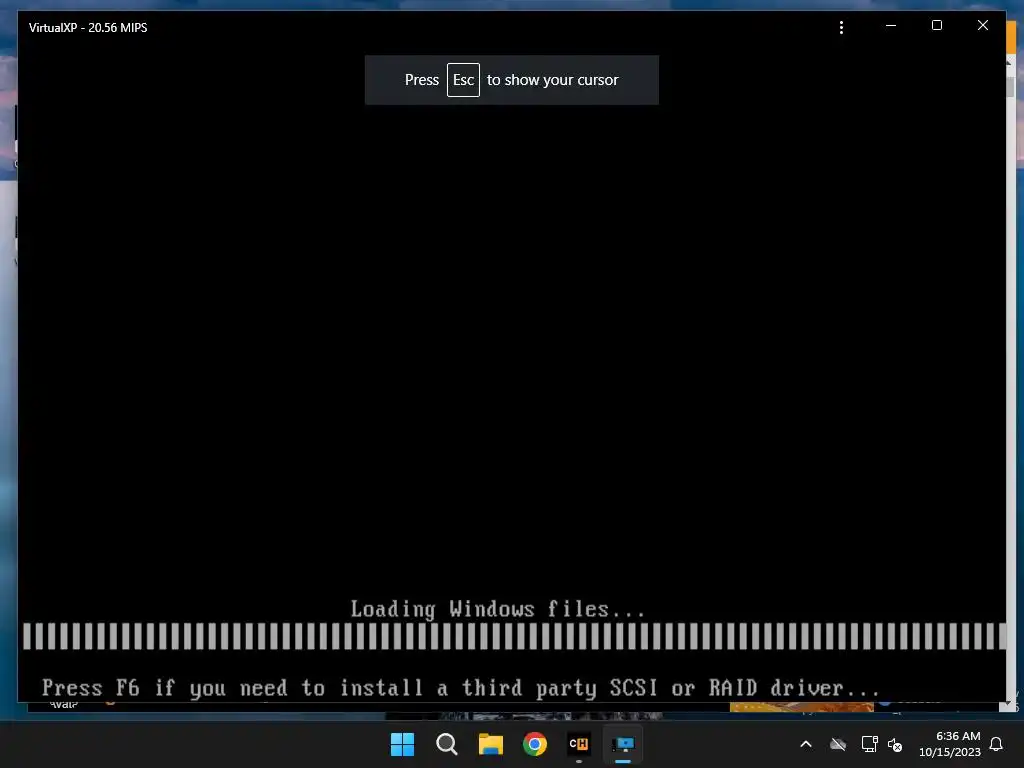Click the muted volume tray icon
The height and width of the screenshot is (768, 1024).
(895, 744)
